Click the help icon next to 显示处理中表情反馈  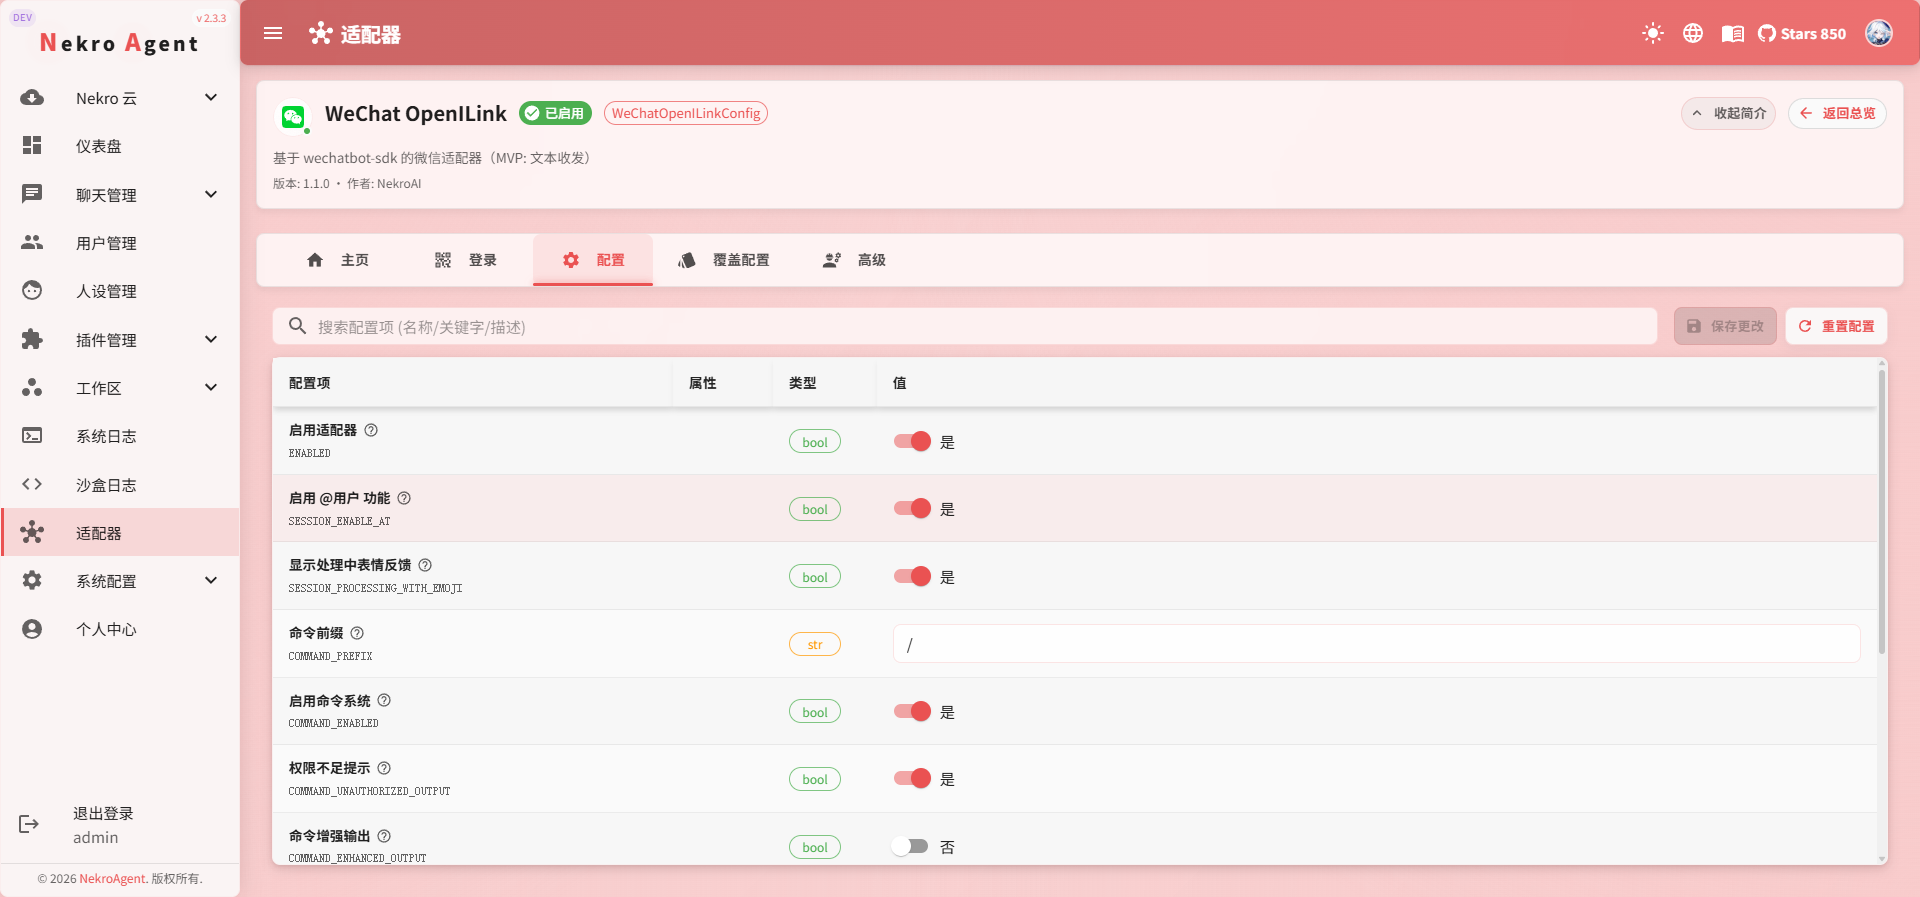pos(425,565)
